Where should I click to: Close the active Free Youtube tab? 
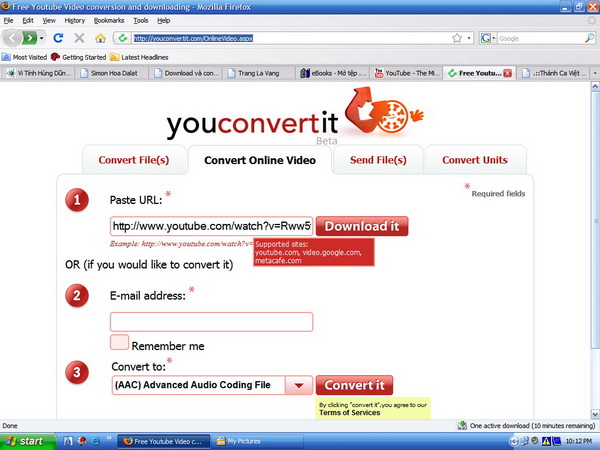pyautogui.click(x=507, y=73)
